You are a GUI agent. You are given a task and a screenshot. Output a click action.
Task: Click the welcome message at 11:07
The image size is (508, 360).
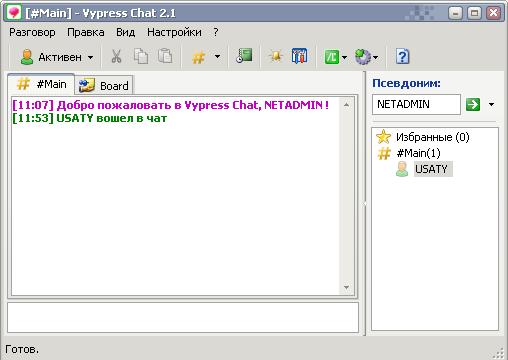[170, 105]
